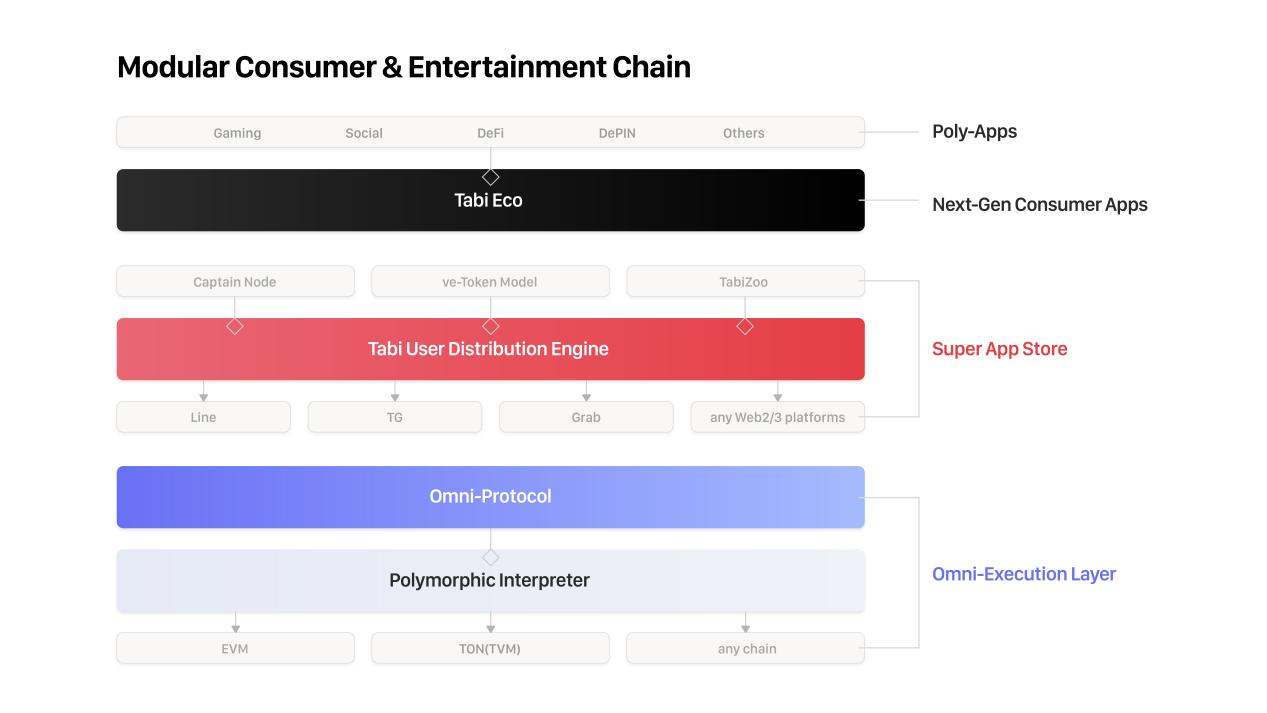Click the Super App Store label

click(x=999, y=349)
